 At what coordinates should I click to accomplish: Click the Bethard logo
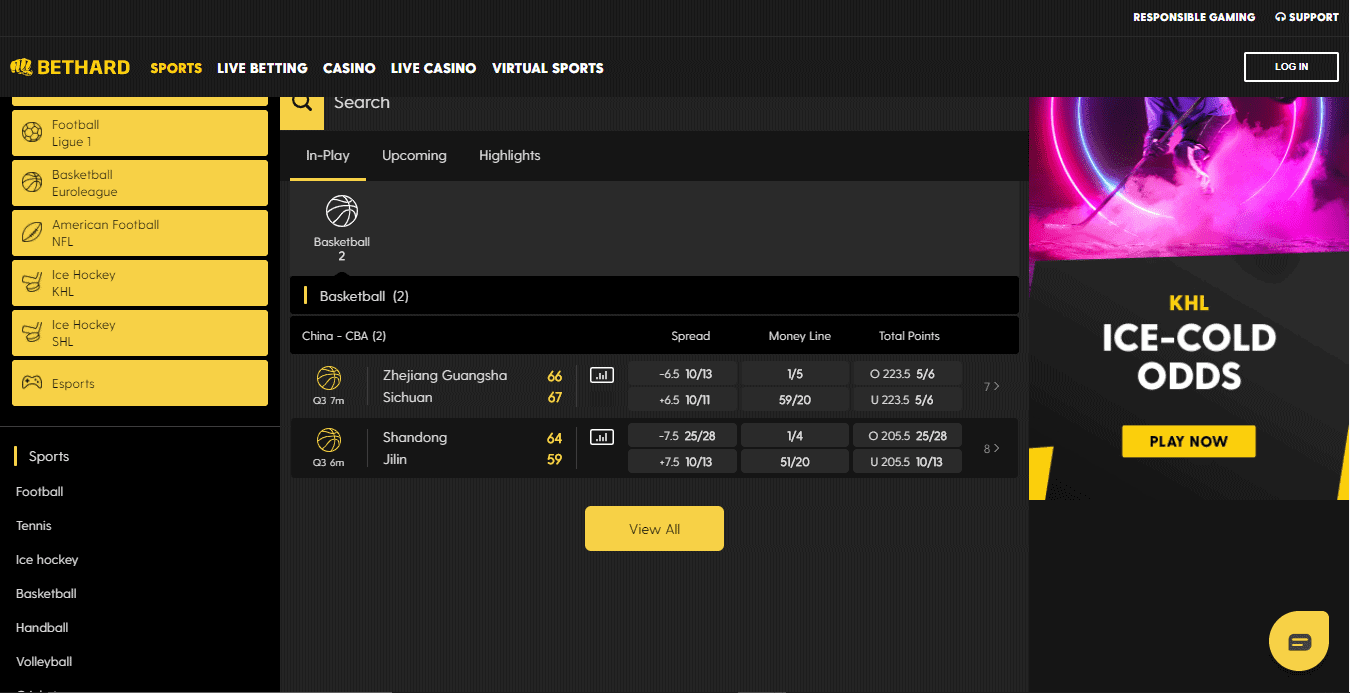[70, 68]
